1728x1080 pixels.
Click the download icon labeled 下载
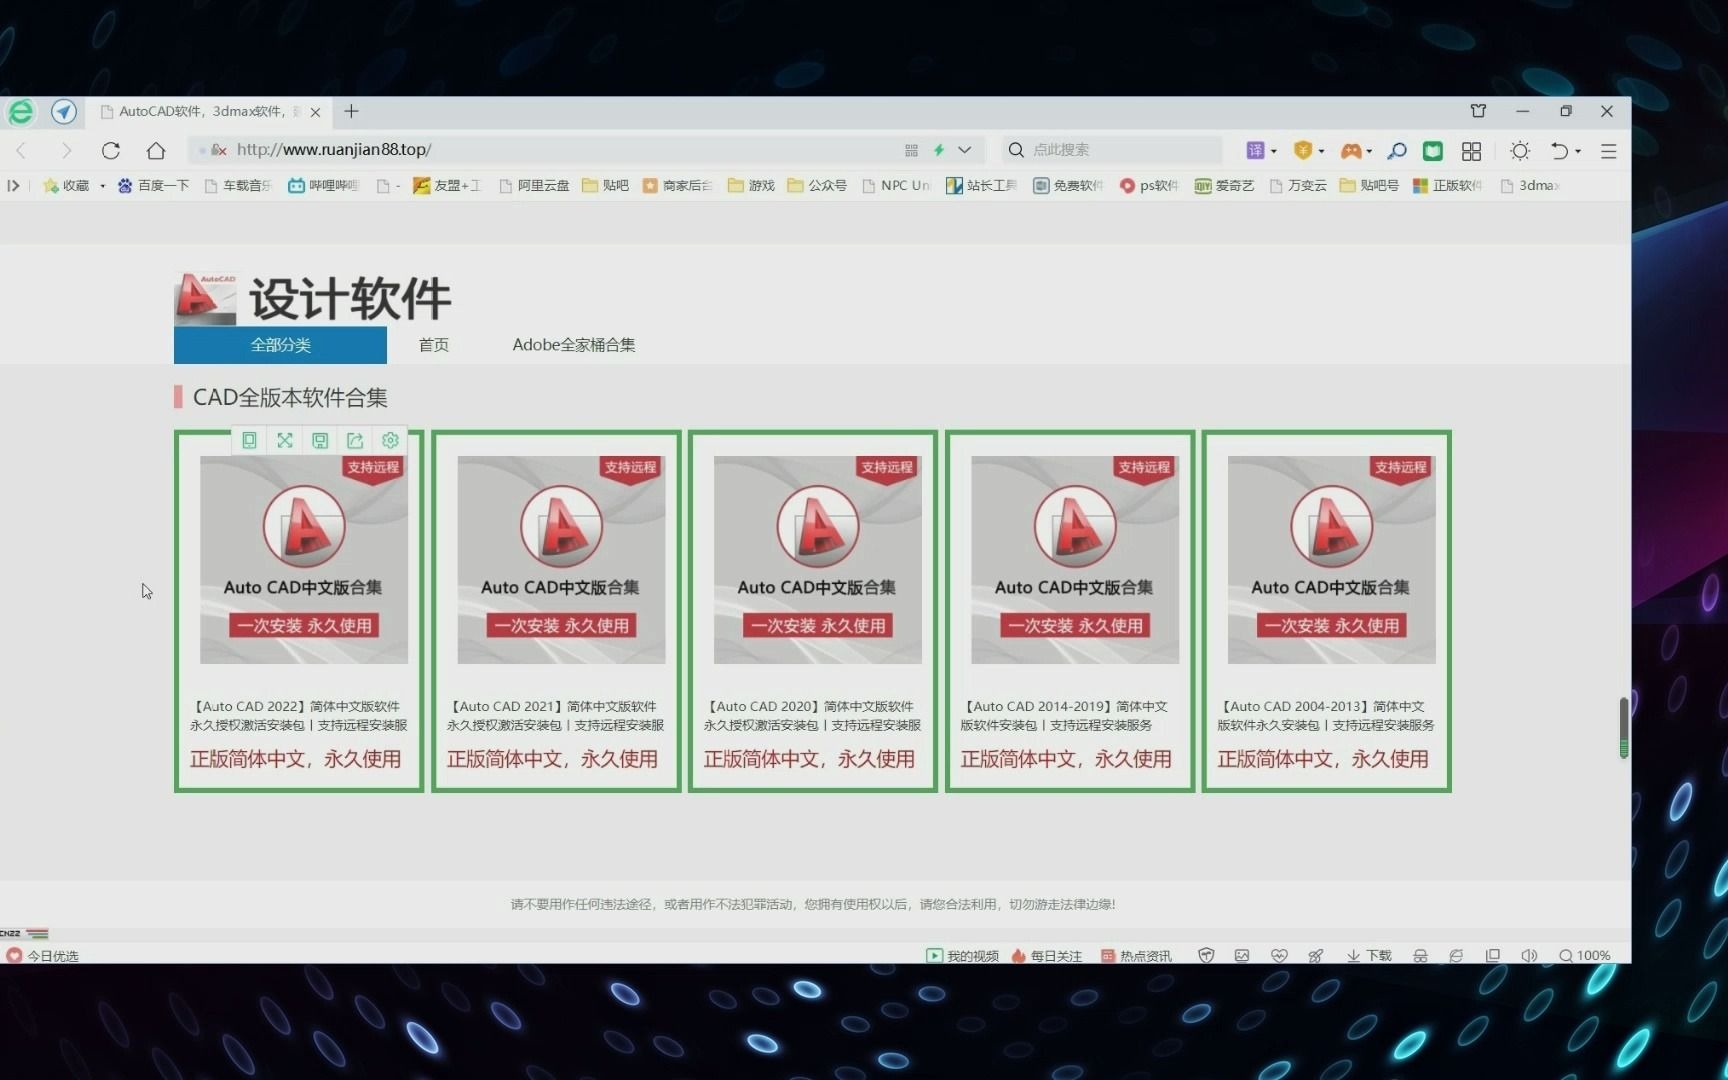tap(1368, 956)
